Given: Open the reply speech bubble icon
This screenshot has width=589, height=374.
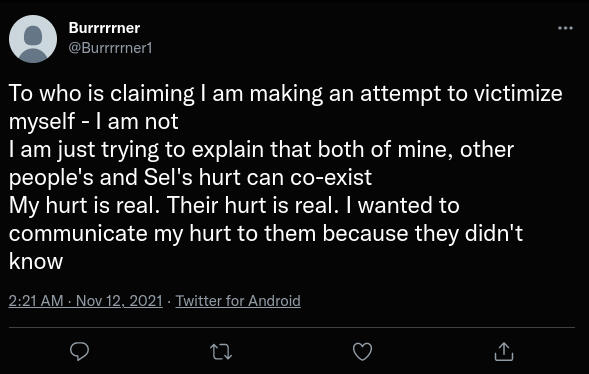Looking at the screenshot, I should pyautogui.click(x=80, y=352).
